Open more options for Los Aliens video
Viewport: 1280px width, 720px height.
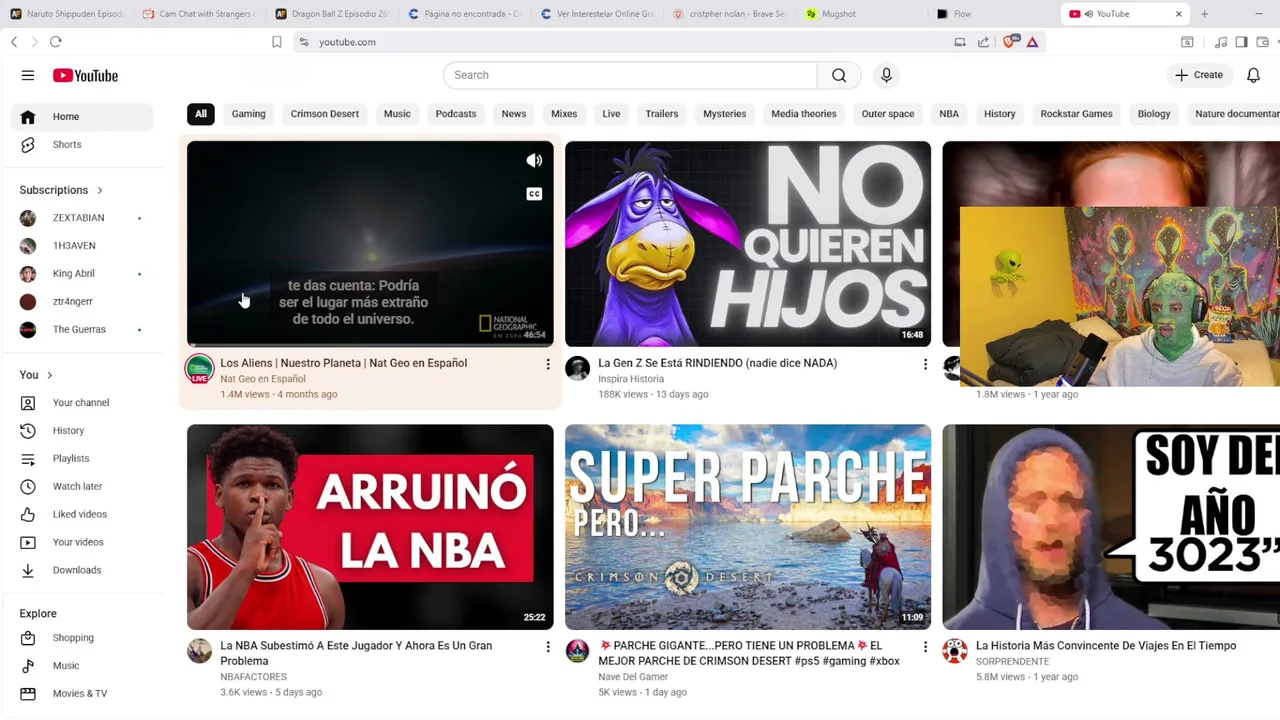coord(548,365)
